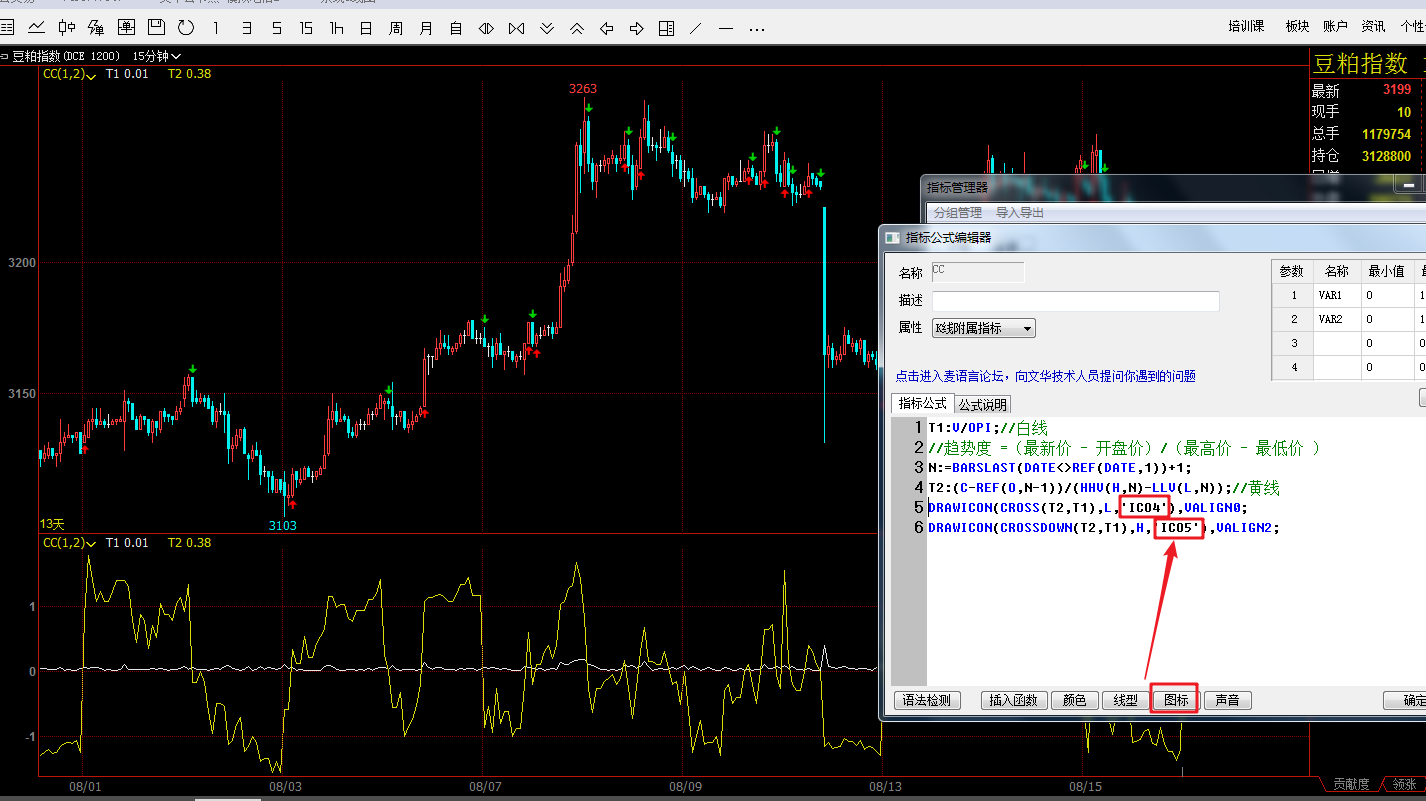Open the 属性 K线附属指标 combo box
The image size is (1426, 801).
coord(983,328)
